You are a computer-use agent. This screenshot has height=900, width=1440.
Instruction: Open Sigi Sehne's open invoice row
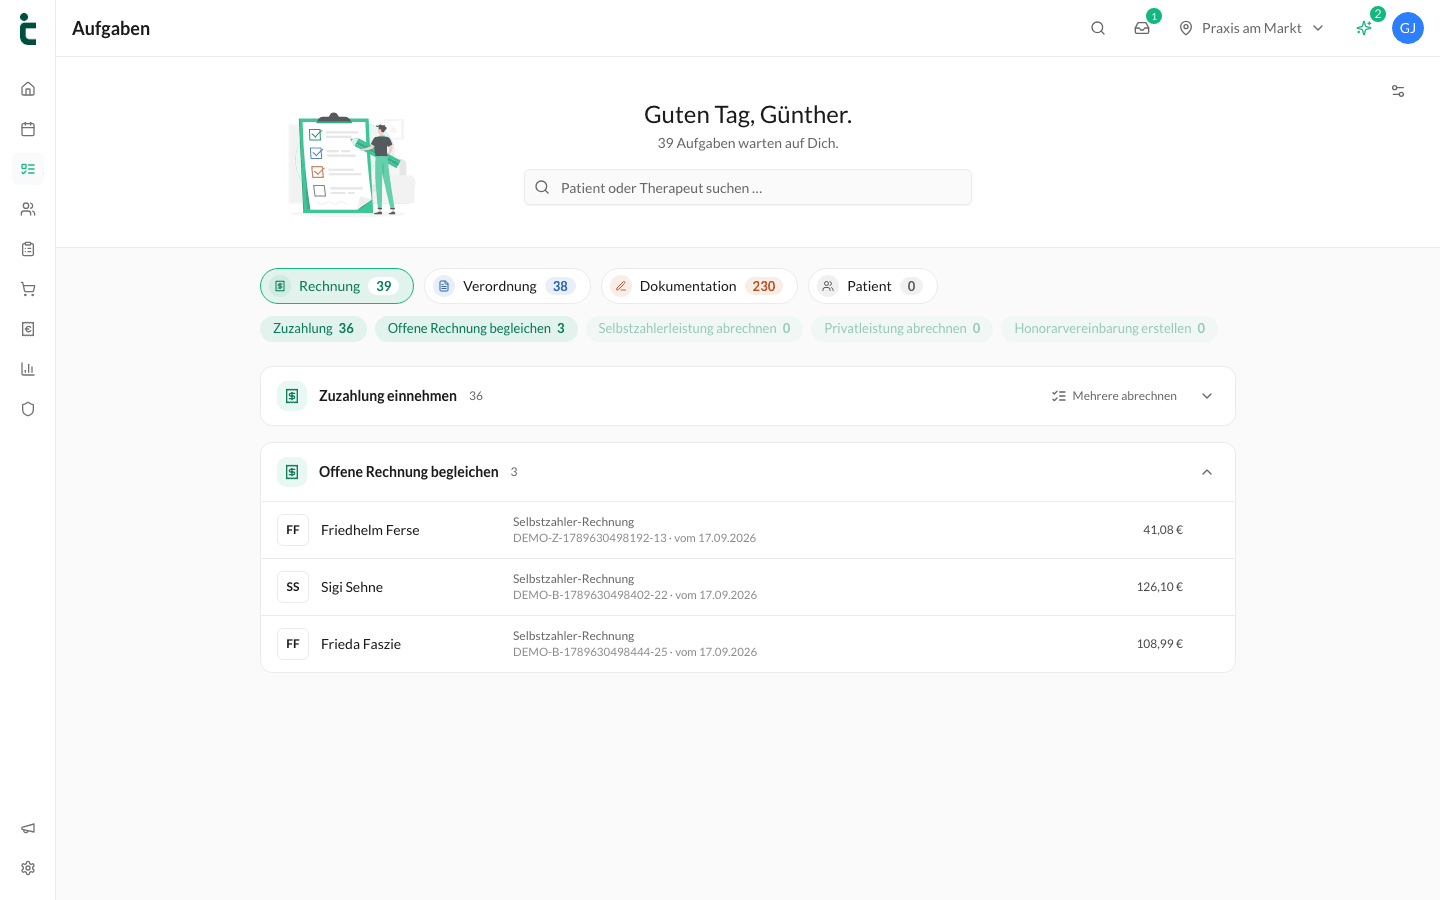click(x=748, y=587)
